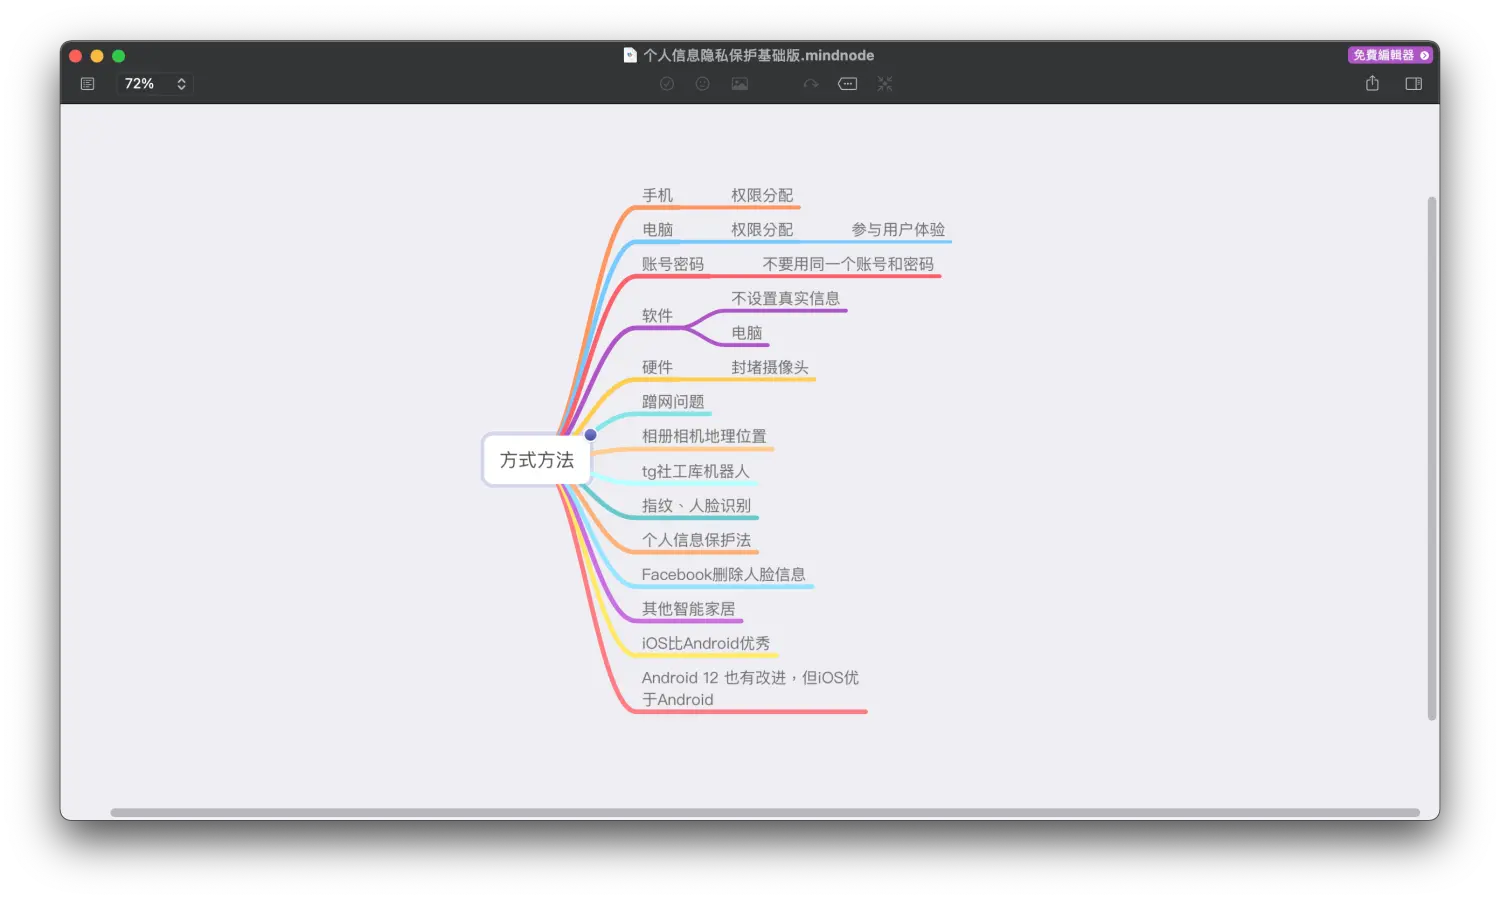Click the add task checkmark icon

(x=667, y=84)
